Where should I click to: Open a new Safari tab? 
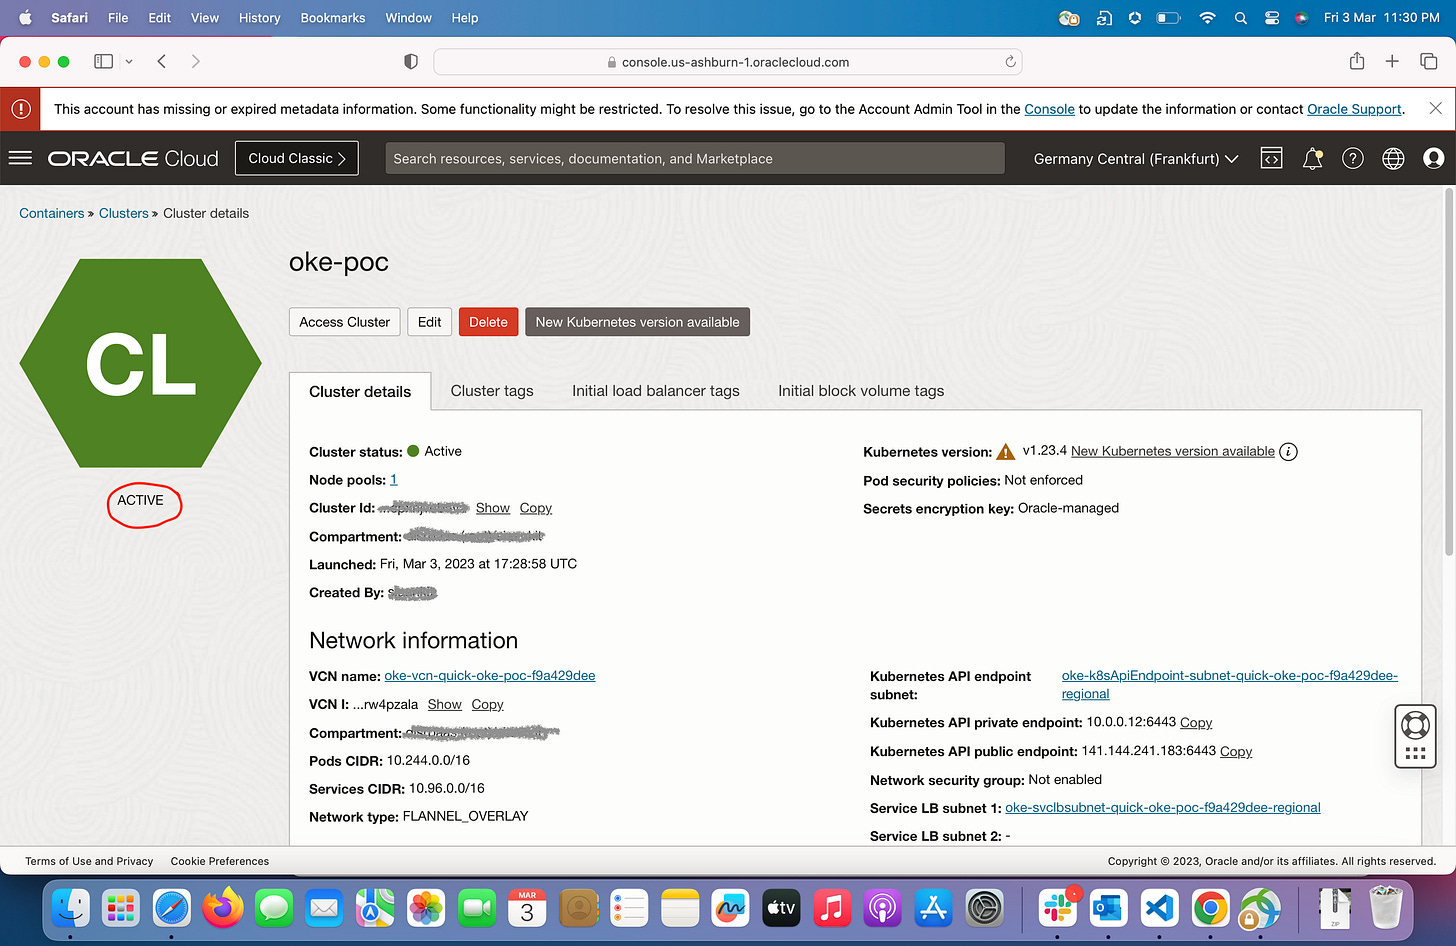pos(1392,62)
